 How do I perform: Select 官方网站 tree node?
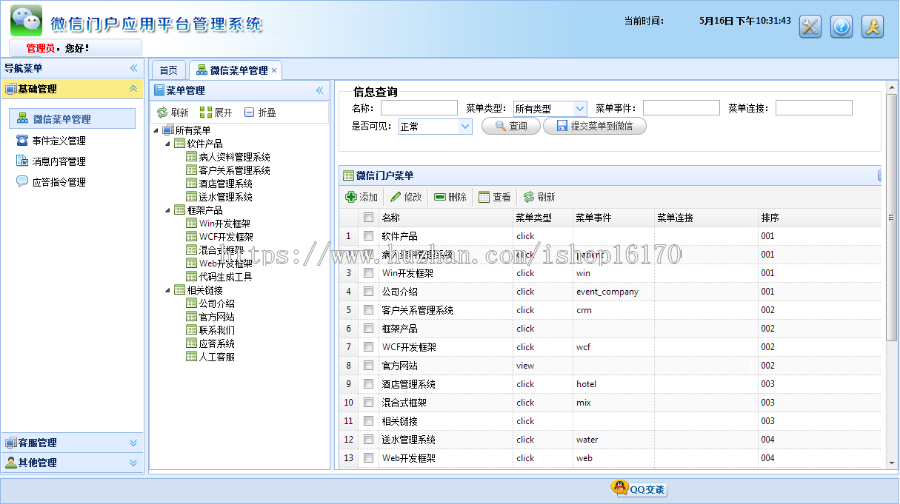coord(216,317)
